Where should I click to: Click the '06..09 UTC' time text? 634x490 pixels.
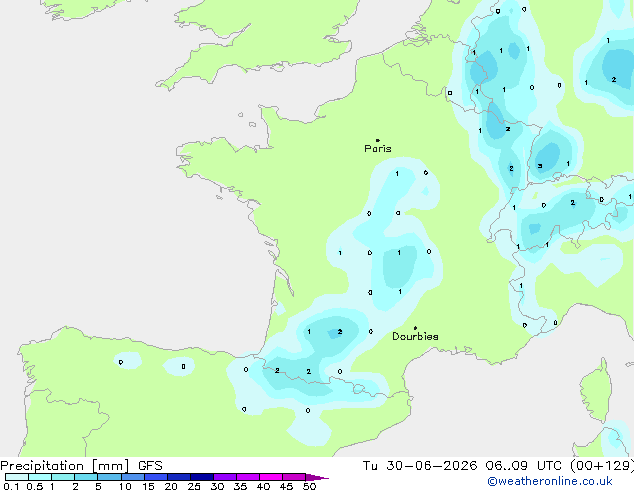(523, 466)
